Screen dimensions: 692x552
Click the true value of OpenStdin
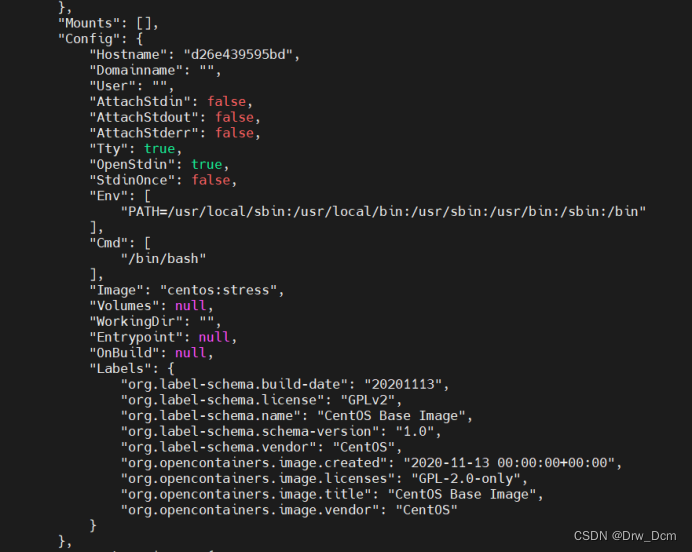(x=206, y=164)
